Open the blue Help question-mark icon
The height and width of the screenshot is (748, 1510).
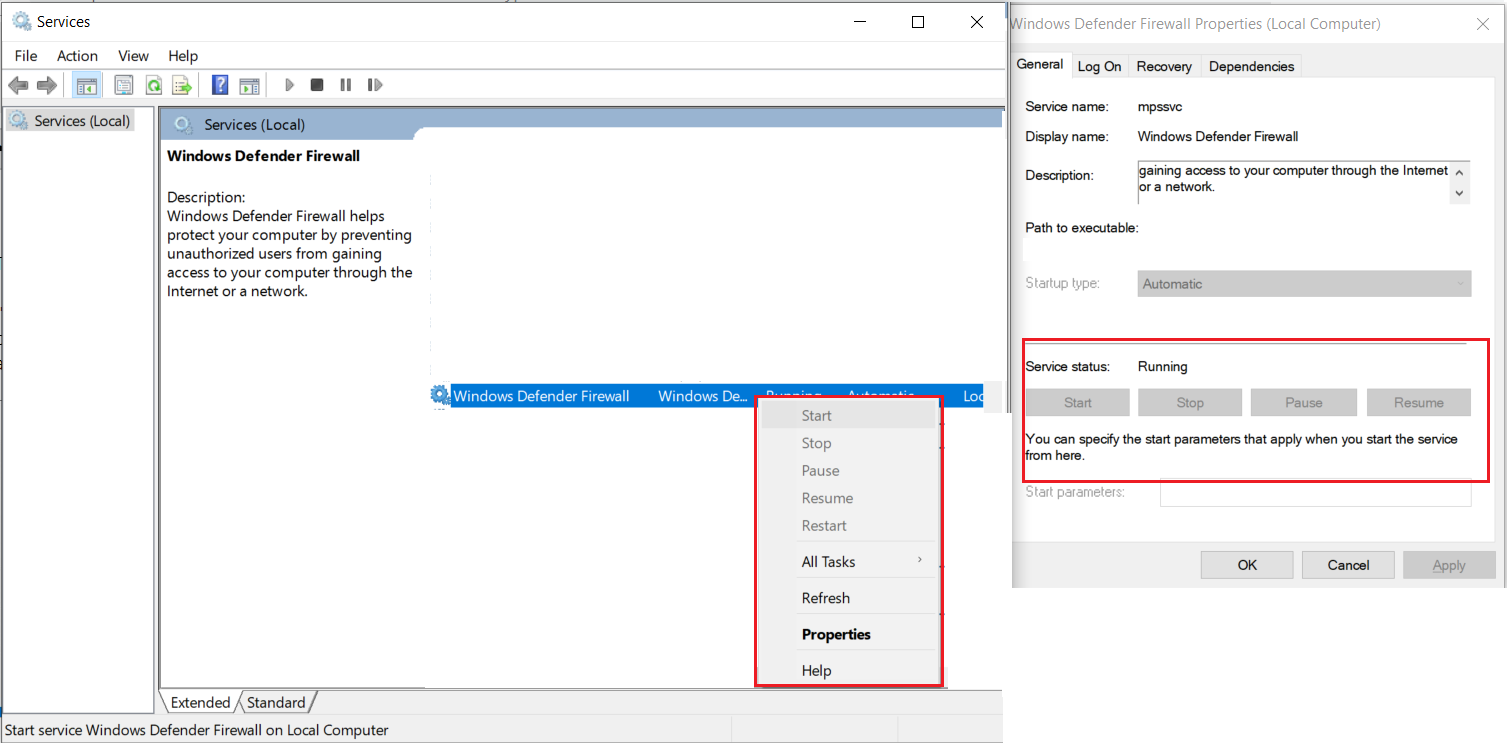tap(220, 85)
